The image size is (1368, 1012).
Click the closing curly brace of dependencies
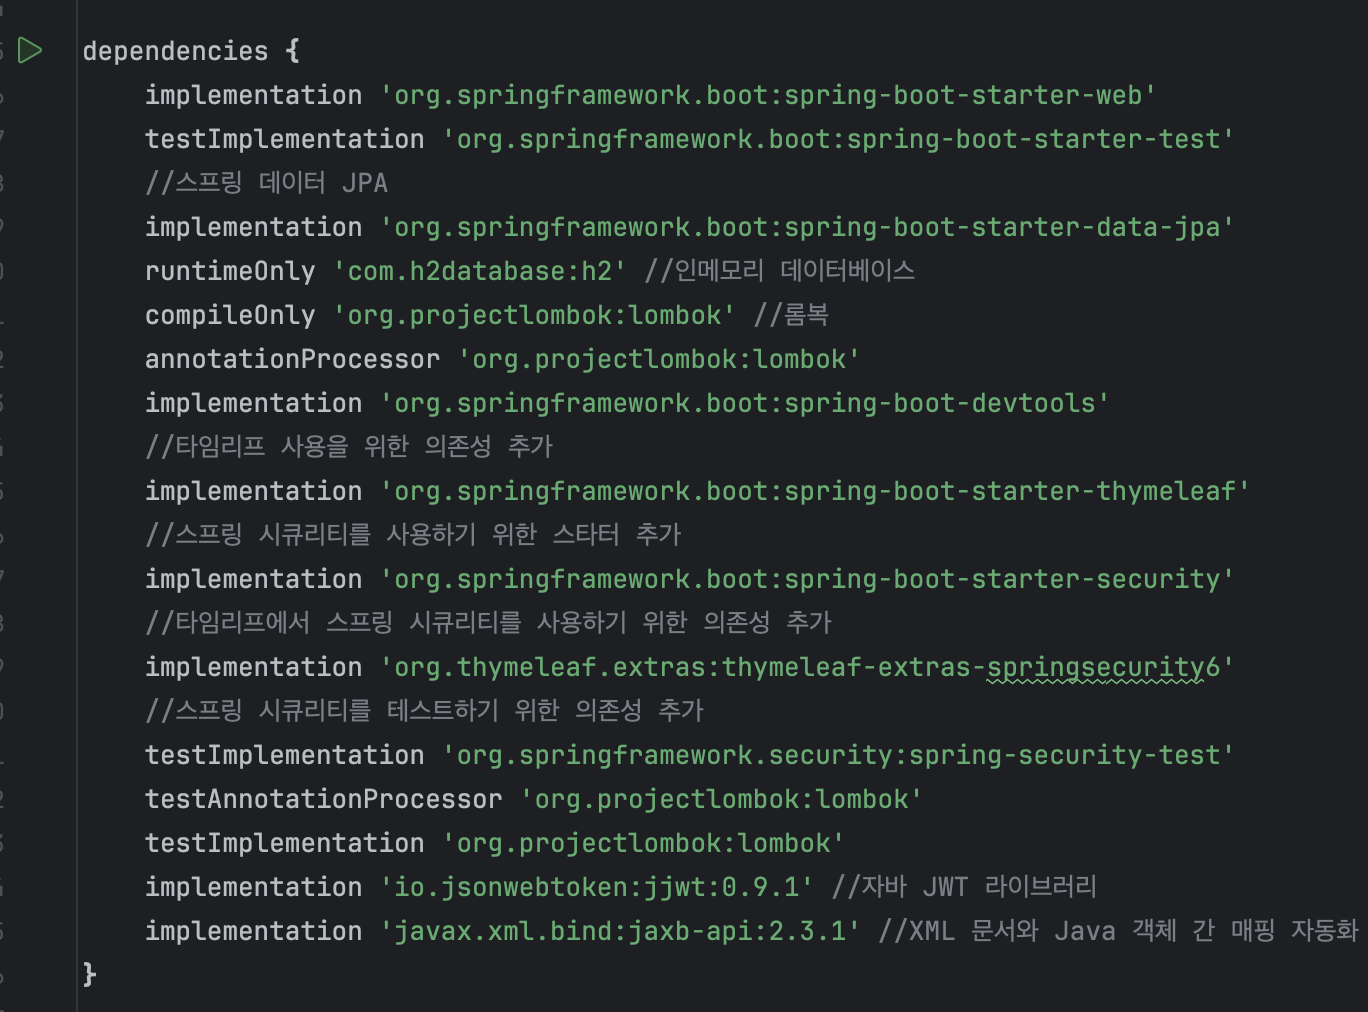(x=89, y=974)
